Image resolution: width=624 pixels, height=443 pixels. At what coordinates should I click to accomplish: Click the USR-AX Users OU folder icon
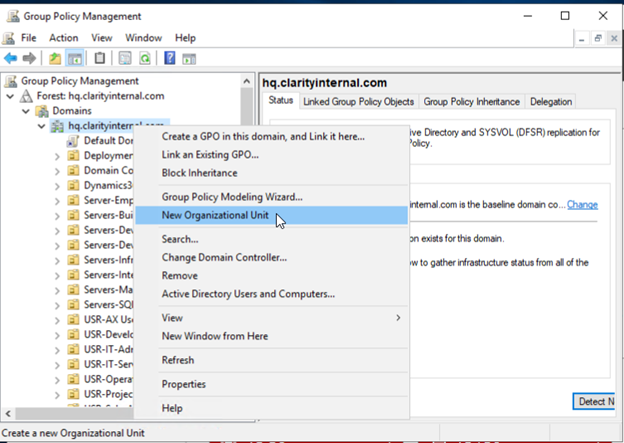(x=73, y=320)
